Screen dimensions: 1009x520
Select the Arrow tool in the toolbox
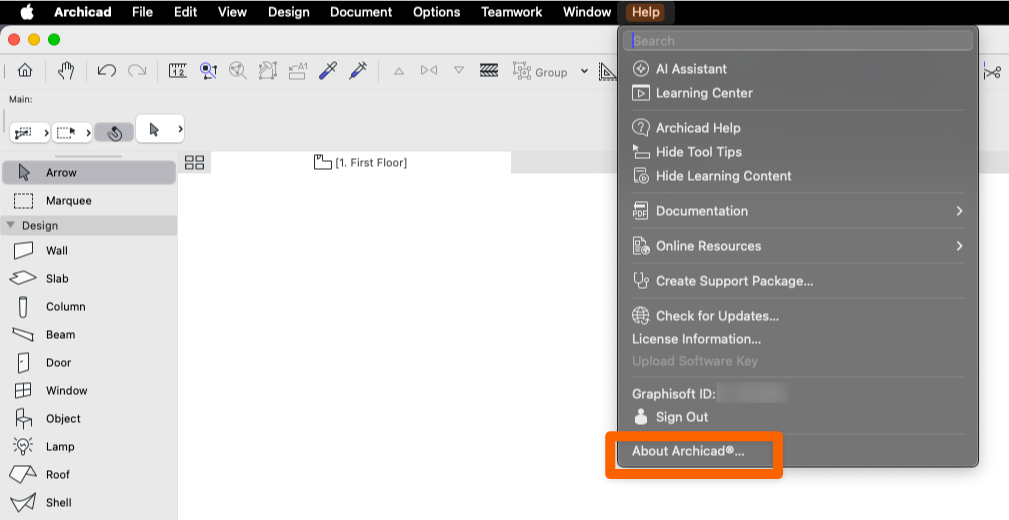(x=89, y=172)
